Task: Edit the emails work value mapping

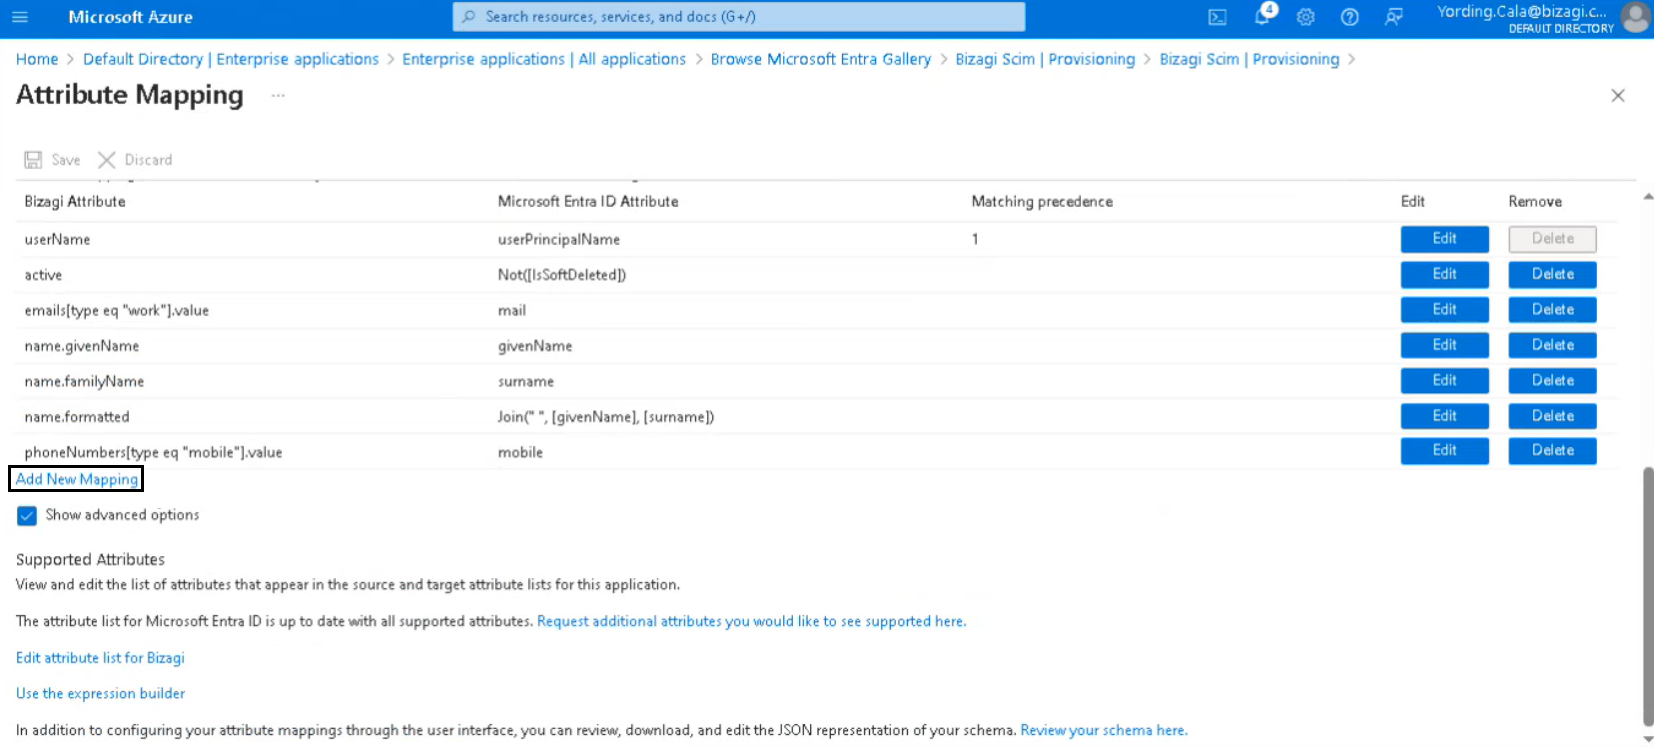Action: [x=1444, y=310]
